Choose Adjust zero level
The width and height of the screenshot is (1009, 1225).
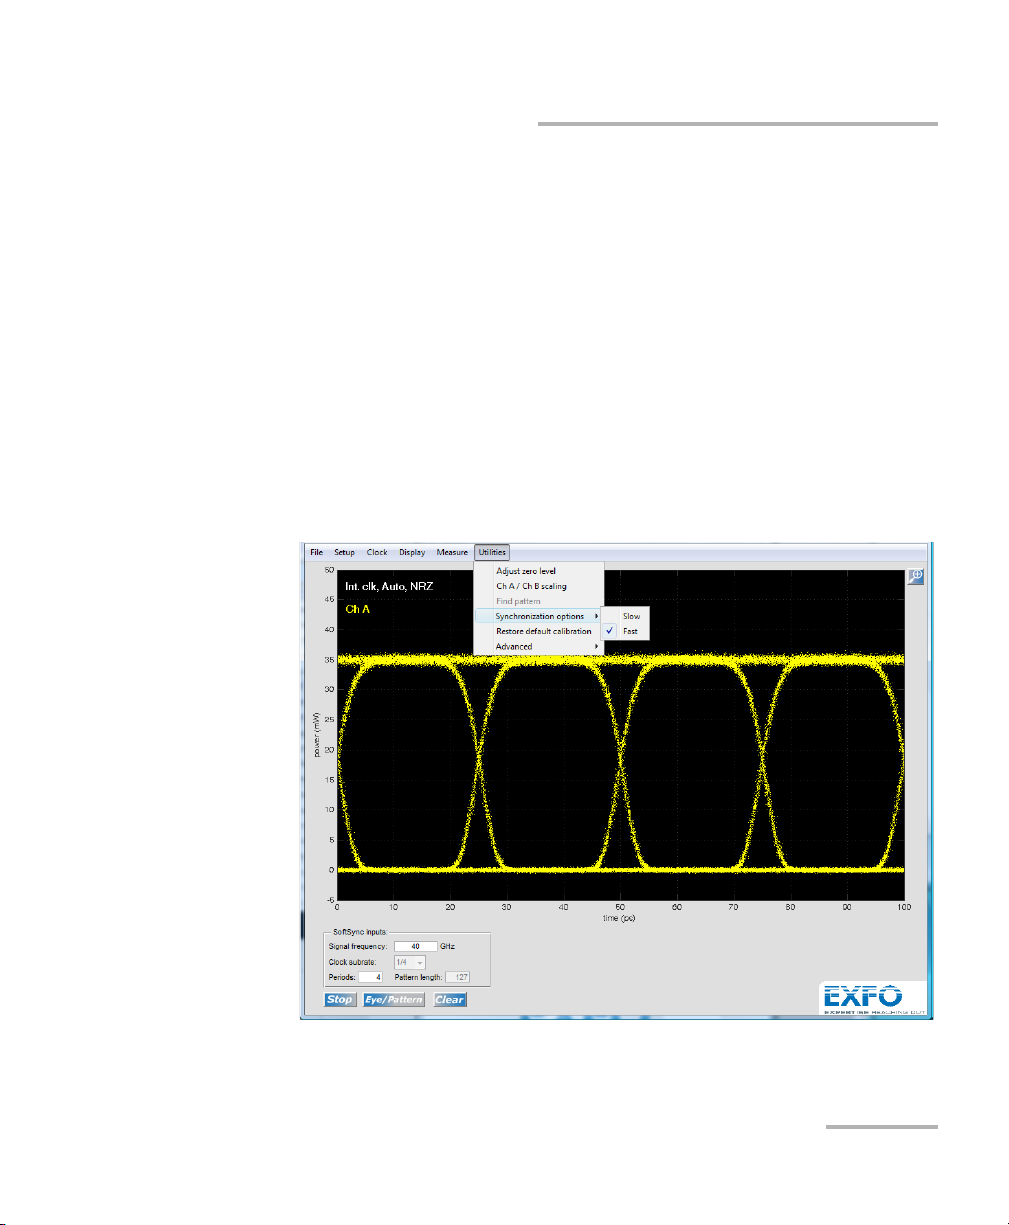point(538,571)
